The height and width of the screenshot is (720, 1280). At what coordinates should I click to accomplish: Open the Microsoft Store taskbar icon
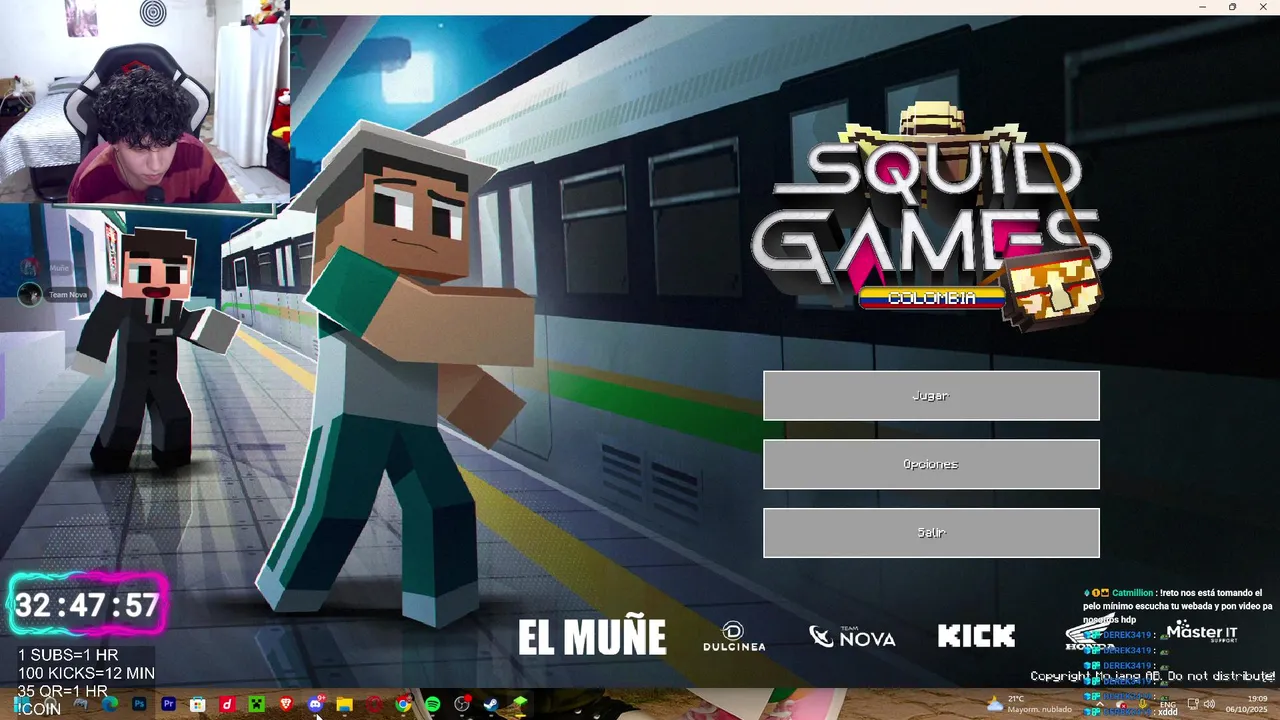(x=197, y=704)
